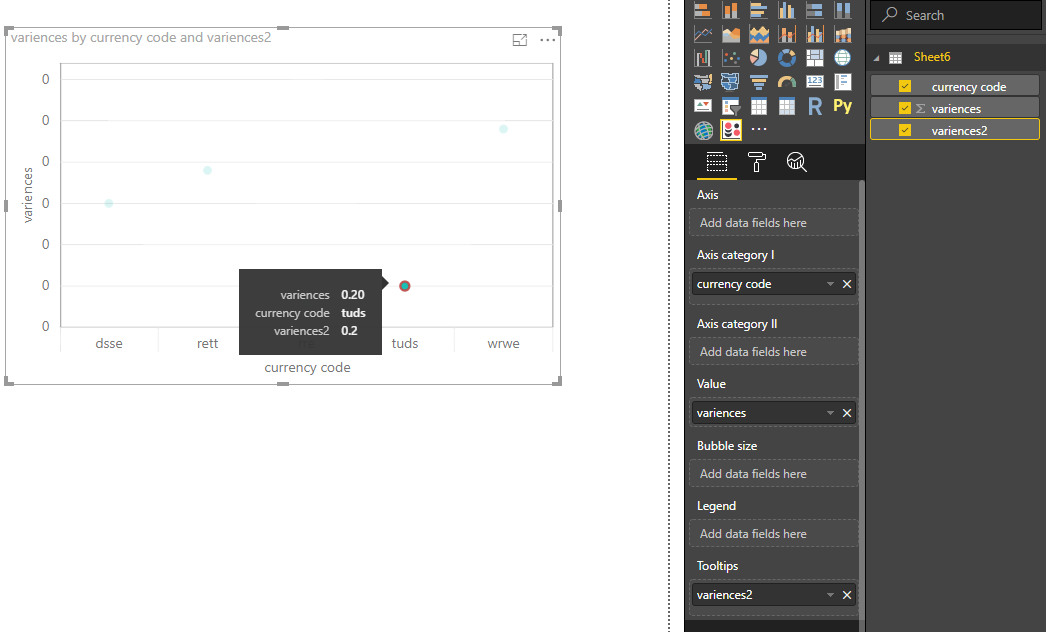Open dropdown arrow for variences Value field
1051x632 pixels.
click(x=830, y=413)
